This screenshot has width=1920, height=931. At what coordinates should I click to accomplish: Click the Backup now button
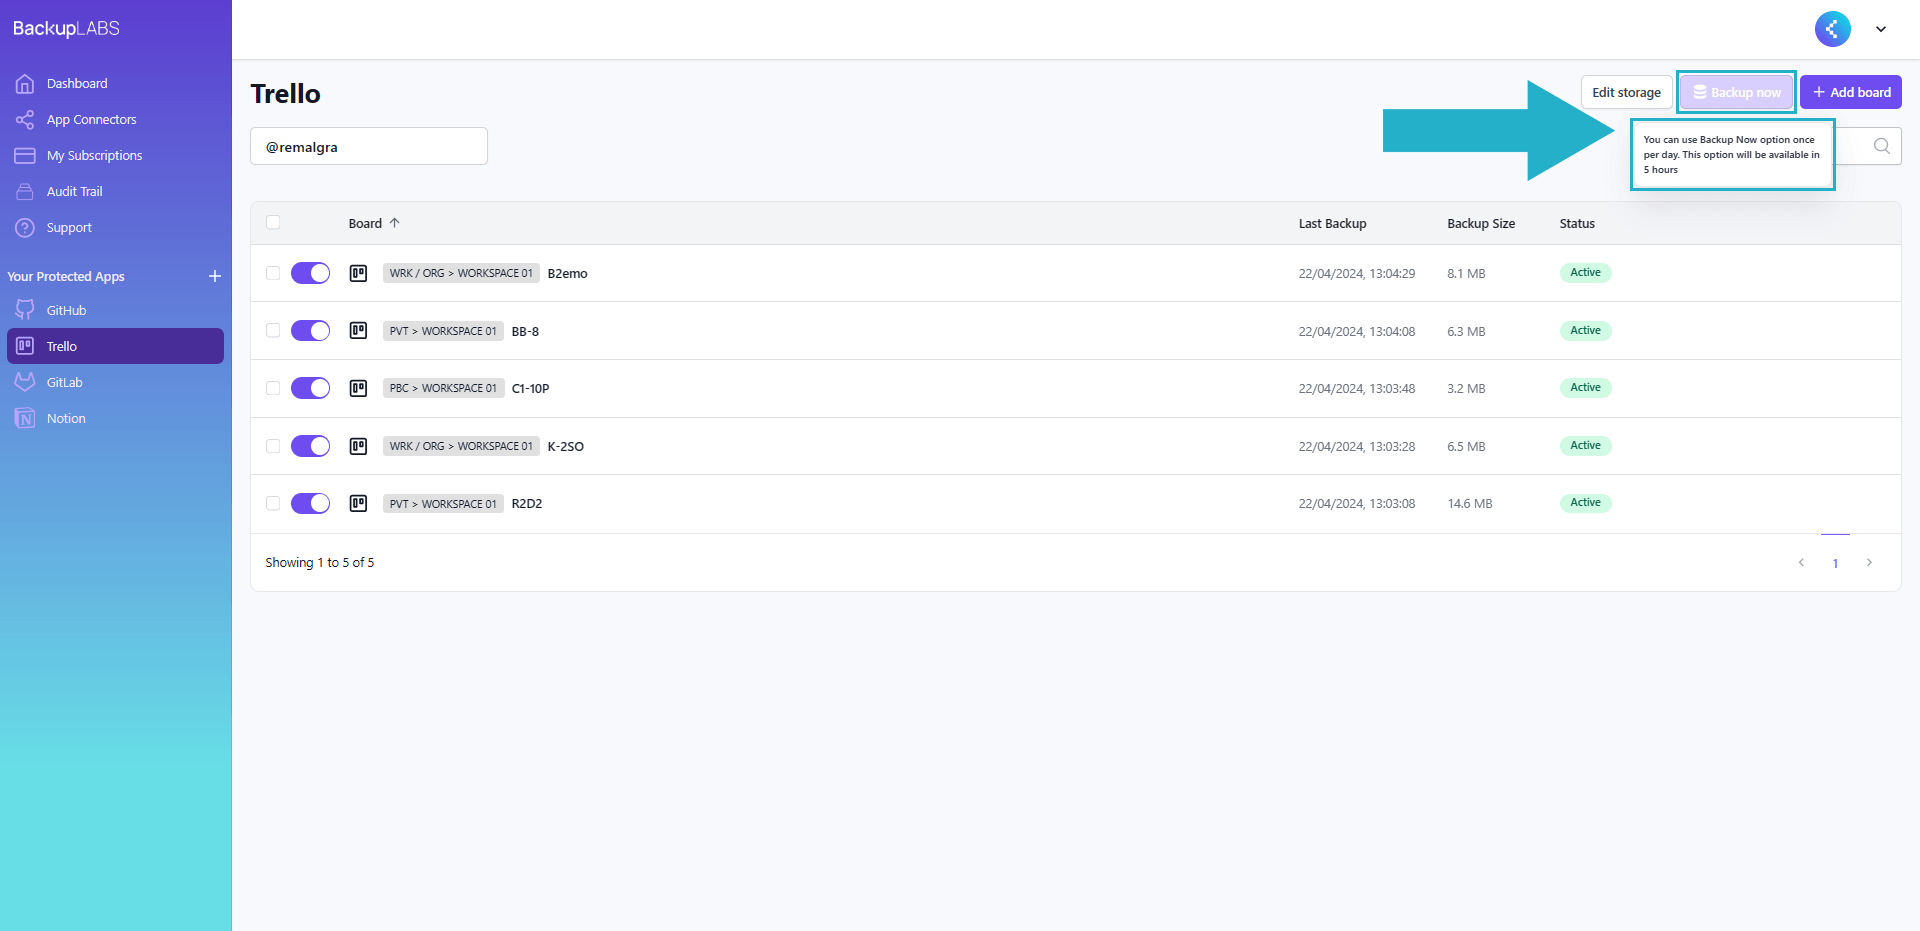point(1737,92)
